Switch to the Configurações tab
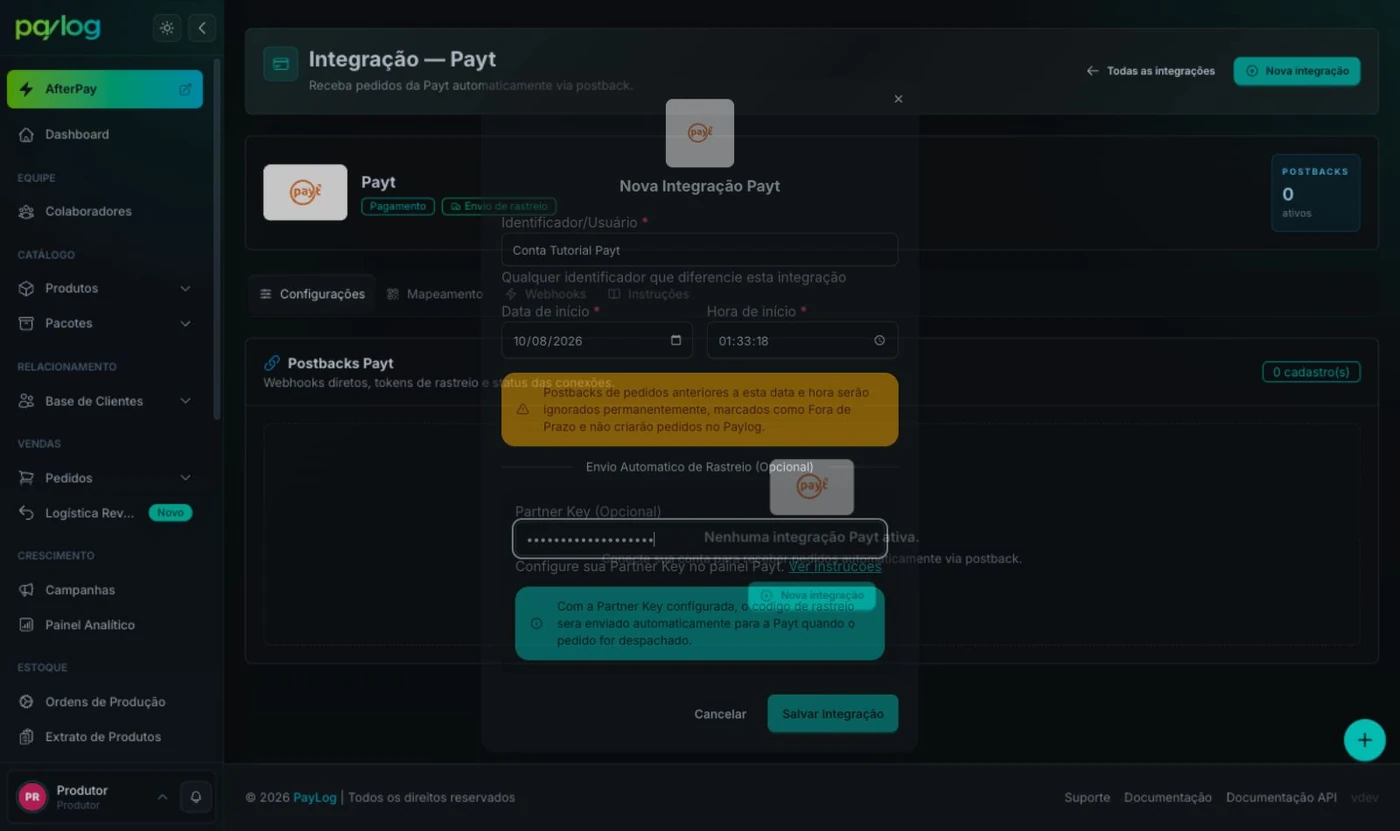1400x831 pixels. (x=312, y=294)
